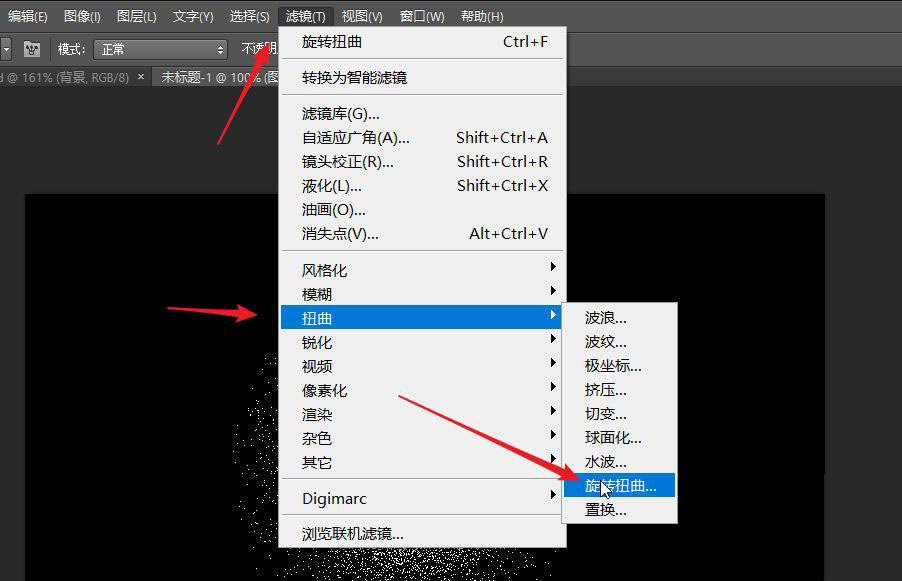Open the 图像(I) menu
Viewport: 902px width, 581px height.
click(x=82, y=17)
